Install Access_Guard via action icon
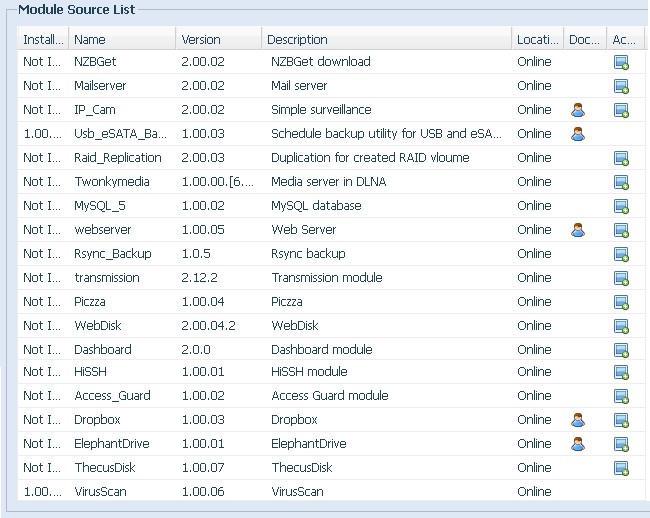 pos(621,397)
